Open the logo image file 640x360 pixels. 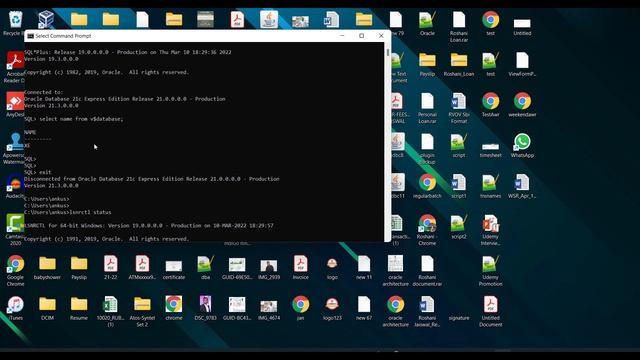(x=332, y=268)
